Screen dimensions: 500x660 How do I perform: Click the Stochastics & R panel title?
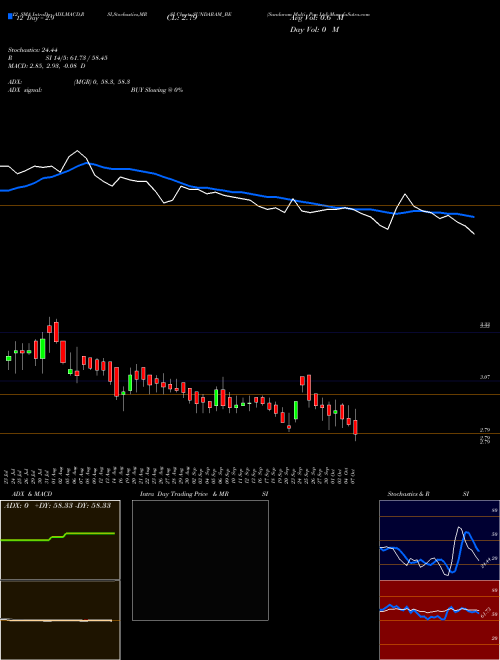409,494
